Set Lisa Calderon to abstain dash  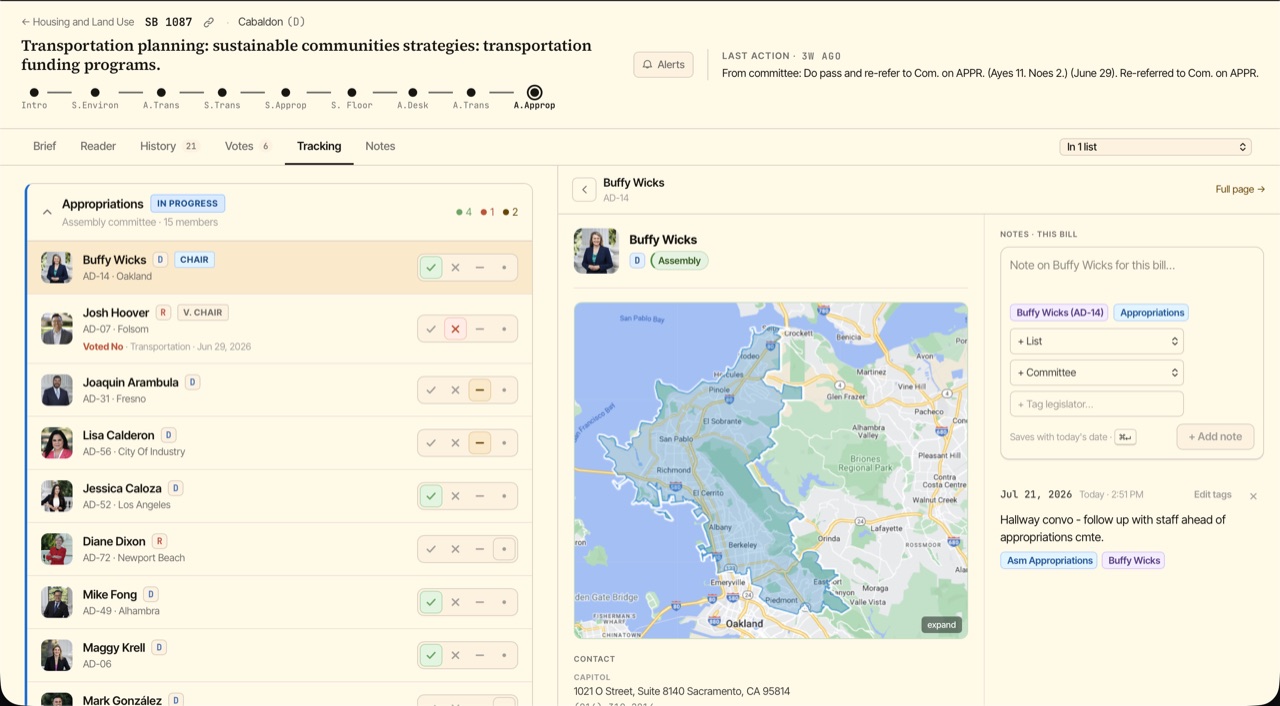pyautogui.click(x=480, y=443)
